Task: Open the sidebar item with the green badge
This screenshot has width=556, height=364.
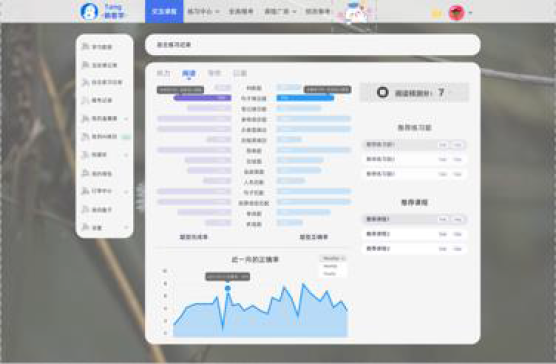Action: tap(105, 136)
